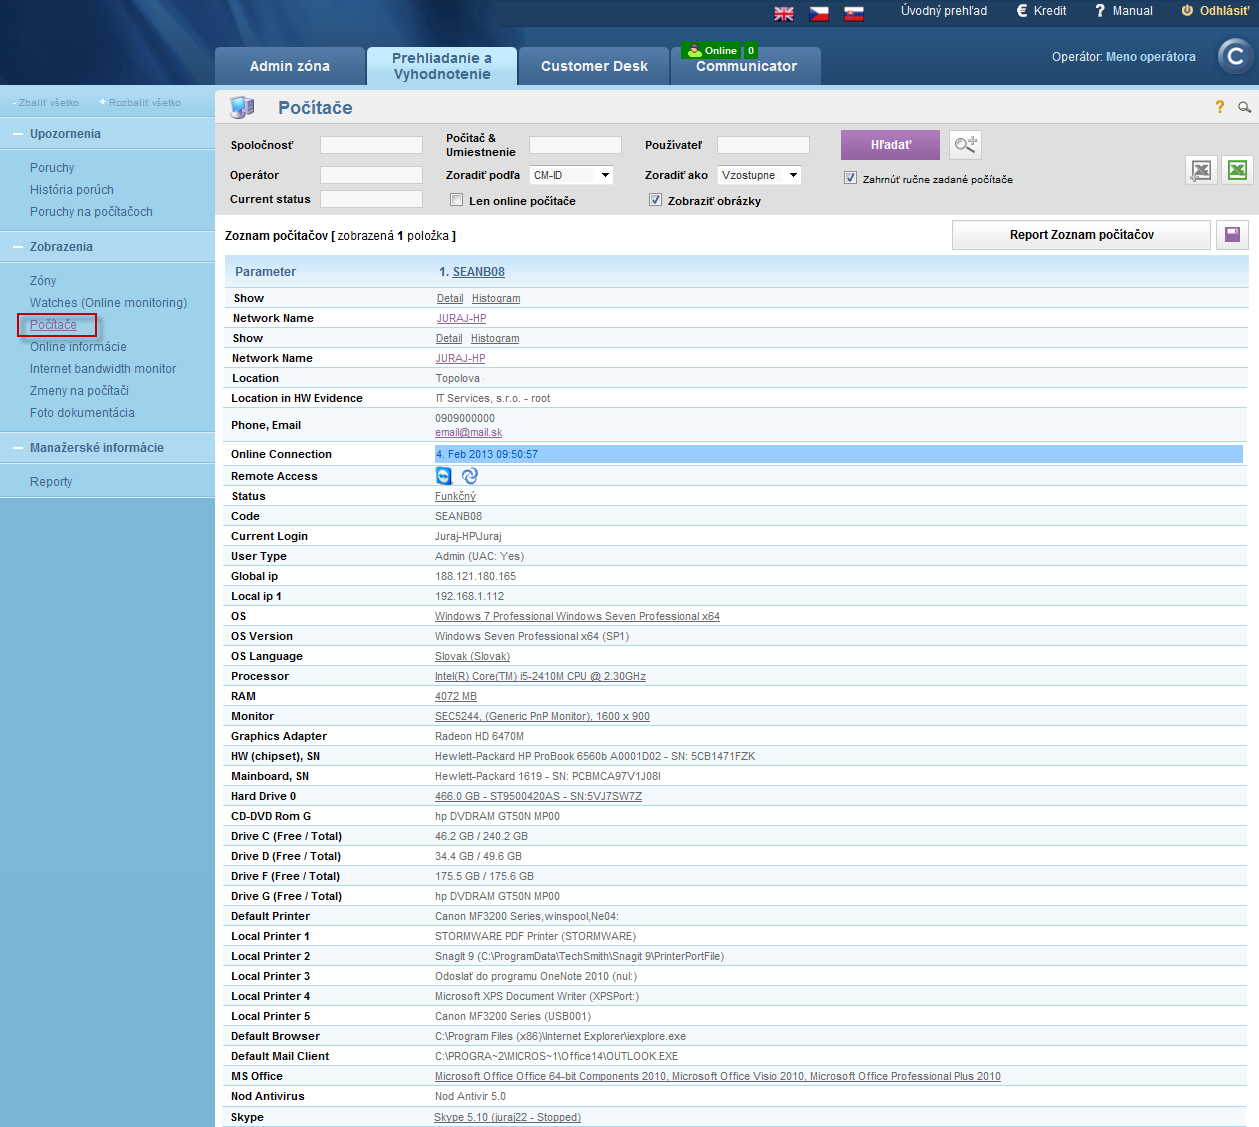Click the purple save icon beside Report button
Image resolution: width=1259 pixels, height=1127 pixels.
tap(1232, 235)
